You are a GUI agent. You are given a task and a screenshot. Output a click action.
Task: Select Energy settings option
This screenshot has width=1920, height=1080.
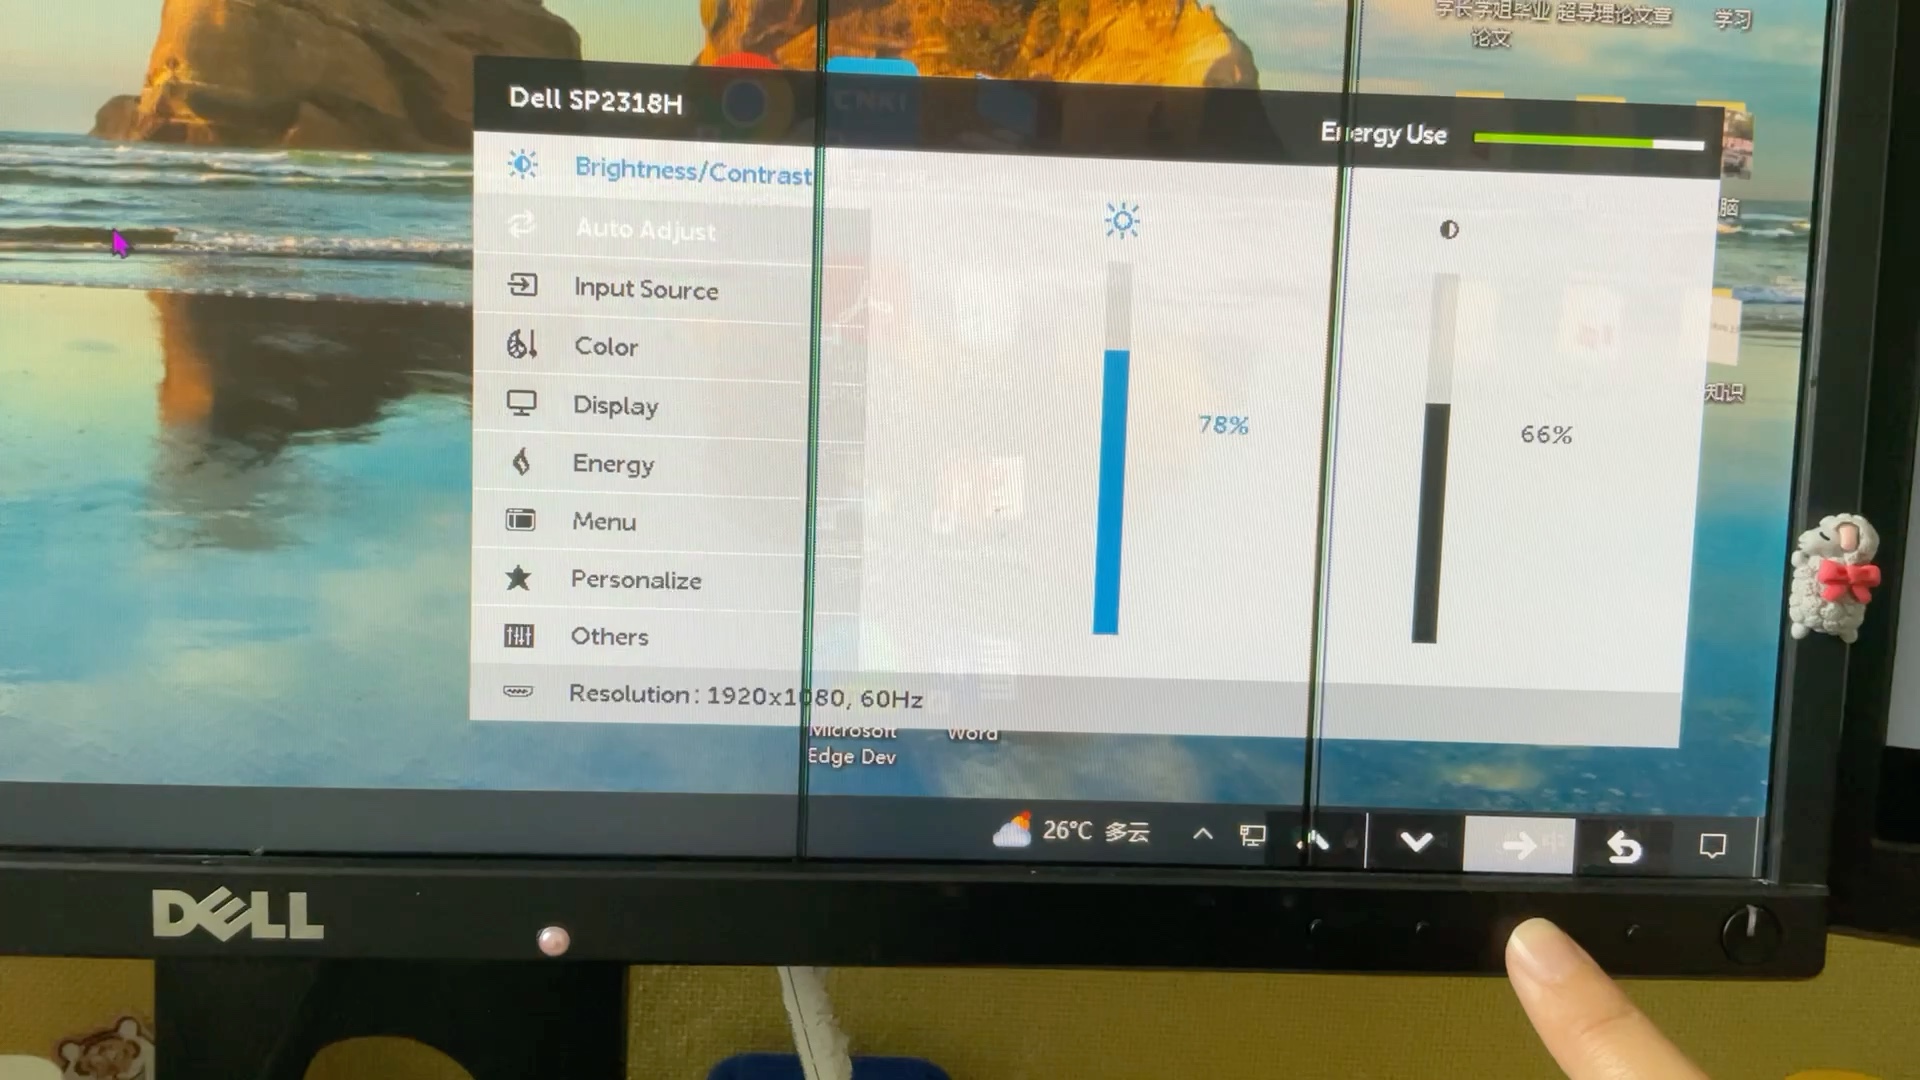[x=613, y=463]
